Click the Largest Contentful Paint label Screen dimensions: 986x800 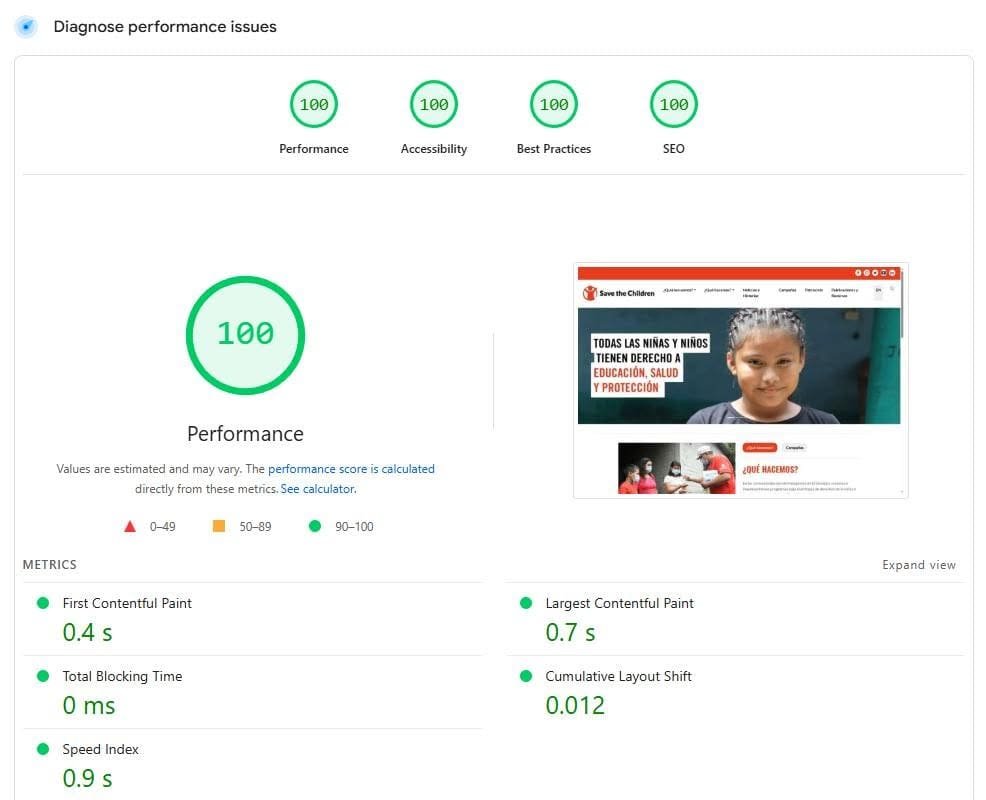pyautogui.click(x=619, y=603)
